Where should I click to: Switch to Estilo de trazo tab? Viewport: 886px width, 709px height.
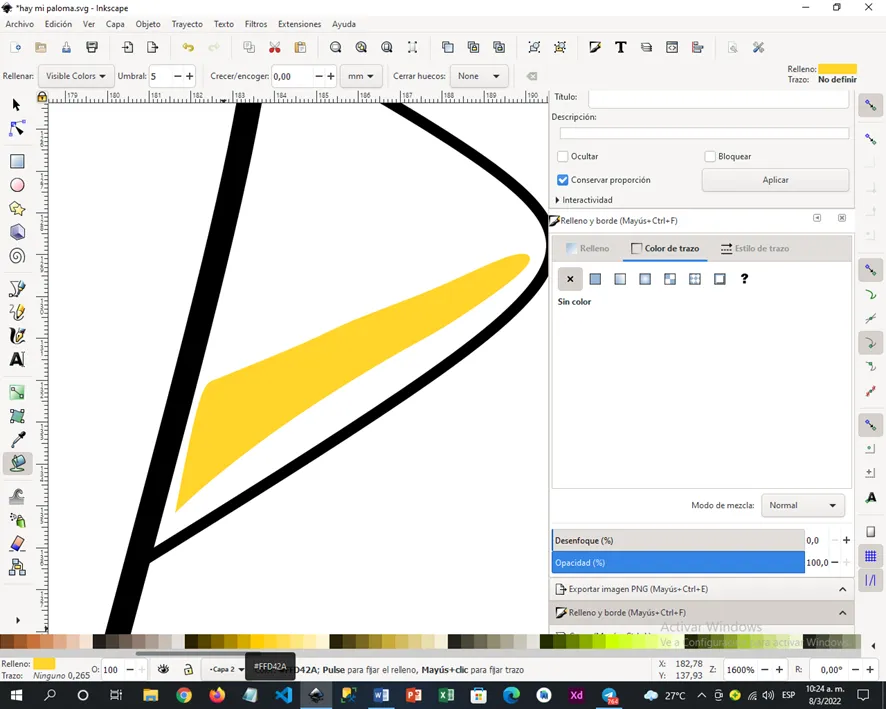tap(755, 249)
